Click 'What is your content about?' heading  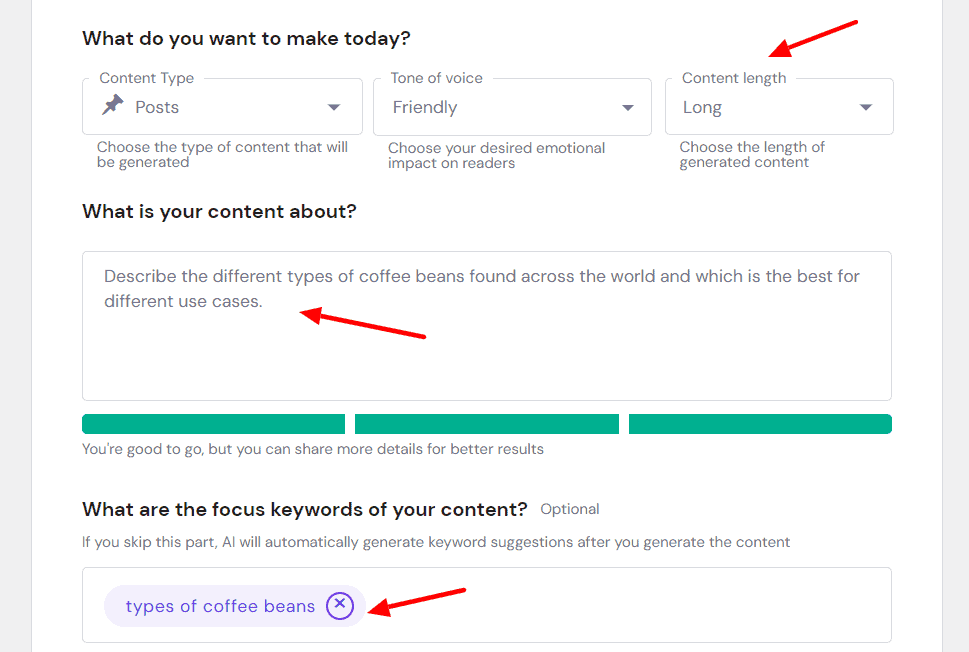219,212
